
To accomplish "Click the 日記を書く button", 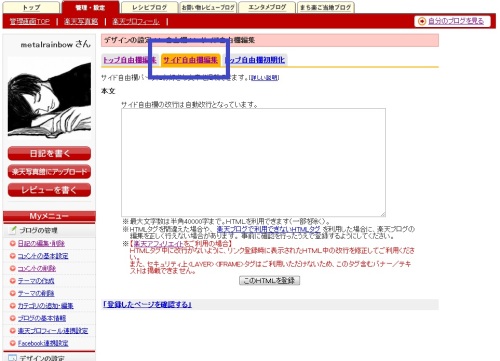I will click(49, 153).
